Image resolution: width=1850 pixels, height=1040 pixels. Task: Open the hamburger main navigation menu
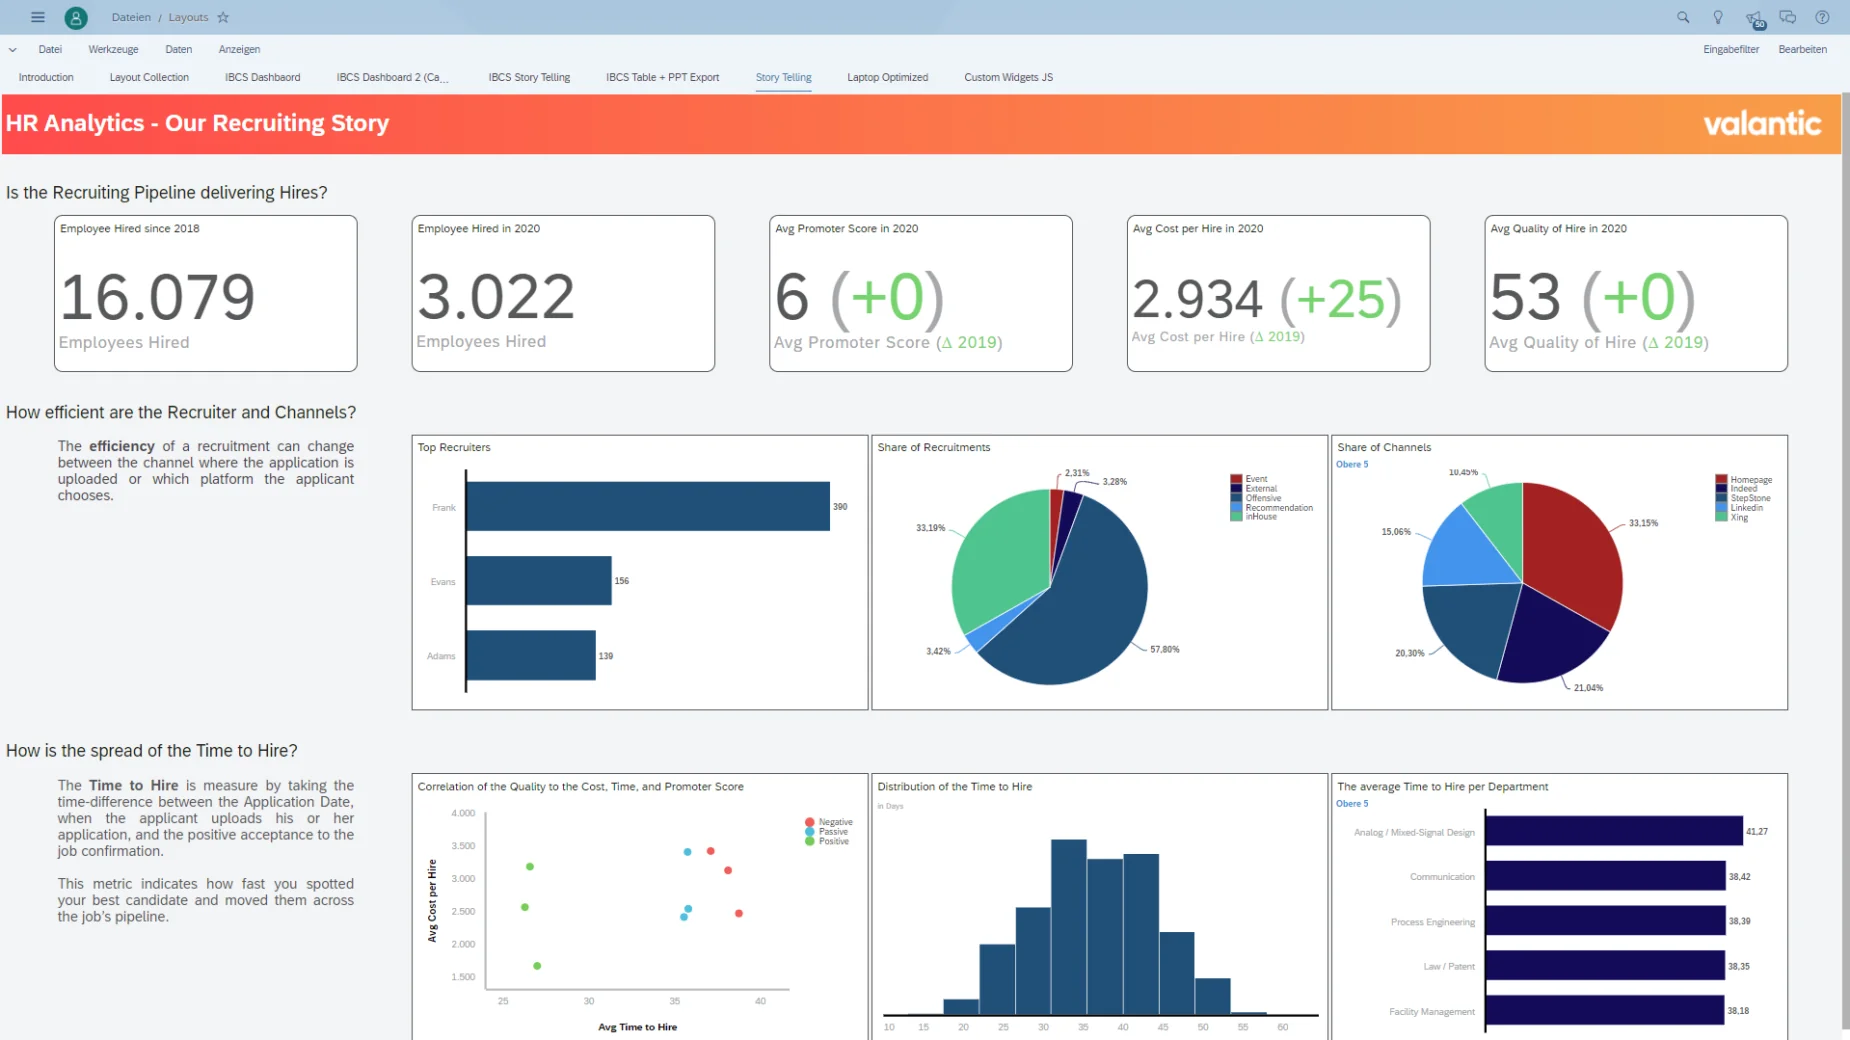(x=38, y=17)
